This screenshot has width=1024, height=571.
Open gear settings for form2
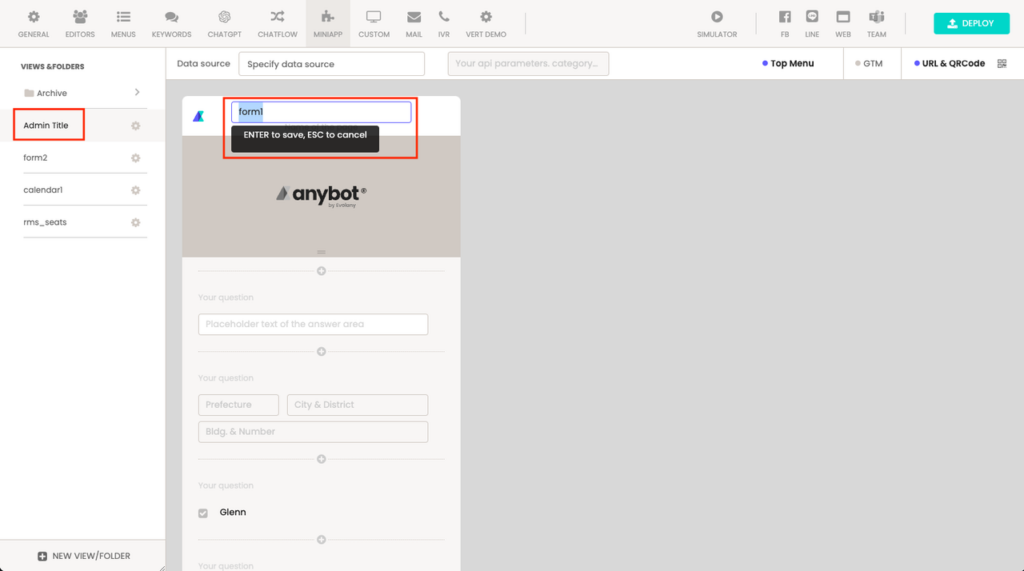(x=136, y=158)
